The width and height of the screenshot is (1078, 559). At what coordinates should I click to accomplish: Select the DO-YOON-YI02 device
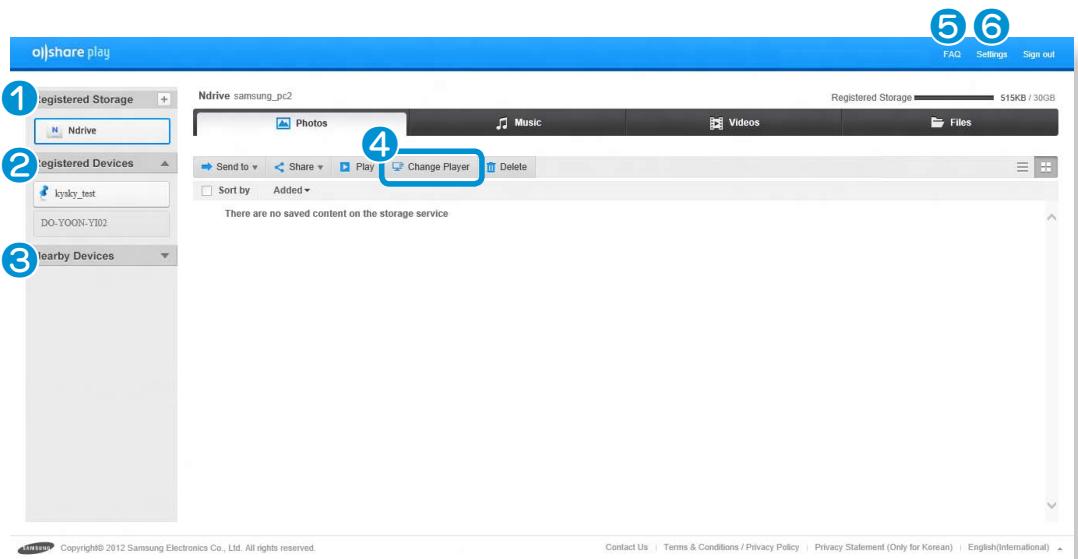coord(101,223)
